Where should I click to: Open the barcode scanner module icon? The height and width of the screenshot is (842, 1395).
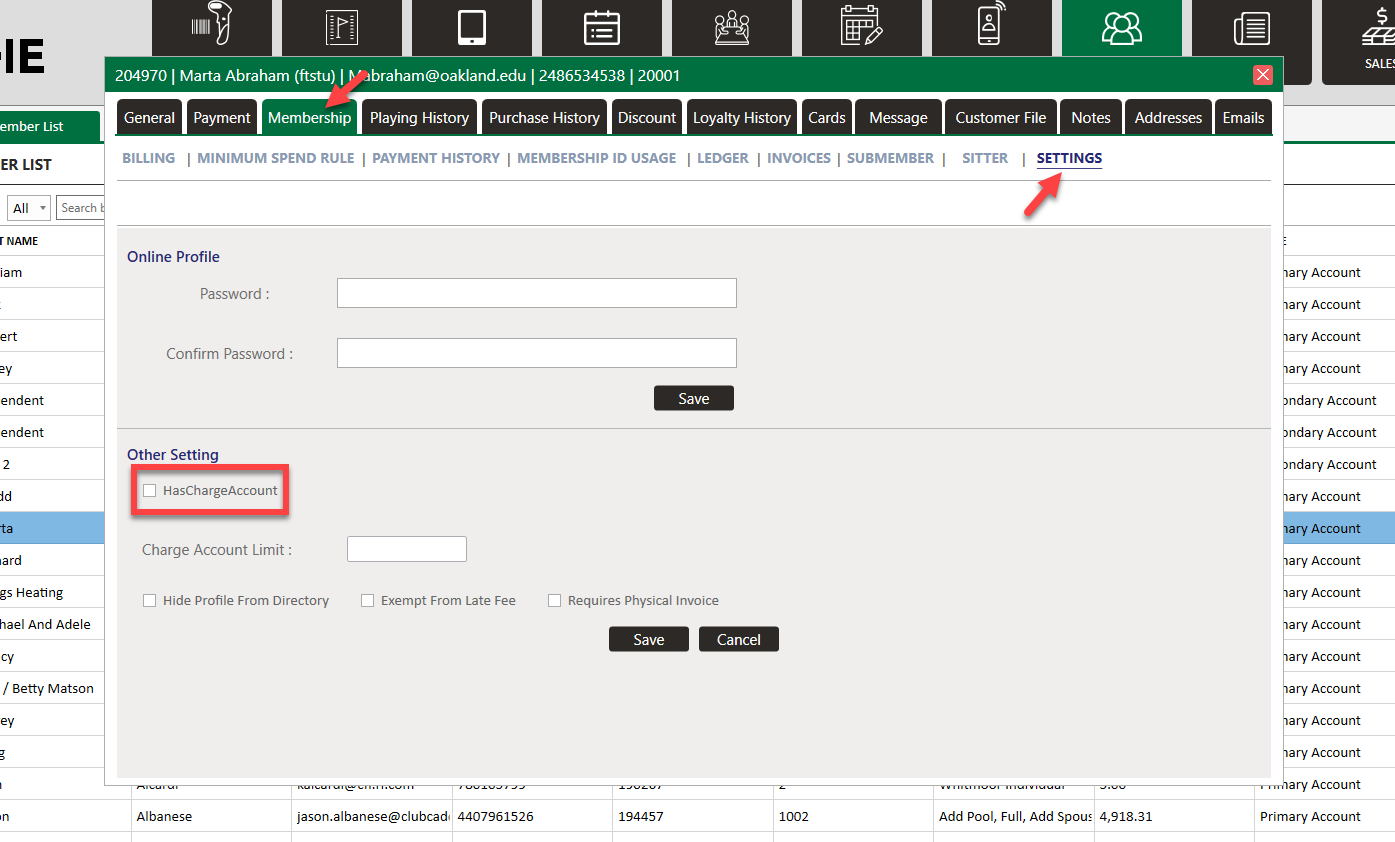211,28
